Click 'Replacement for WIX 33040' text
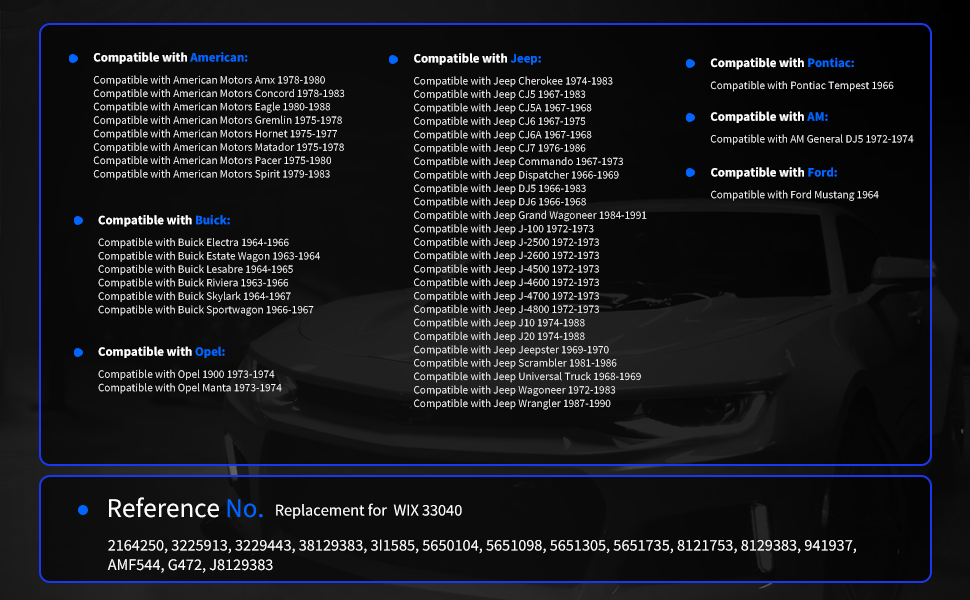This screenshot has height=600, width=970. pyautogui.click(x=368, y=510)
